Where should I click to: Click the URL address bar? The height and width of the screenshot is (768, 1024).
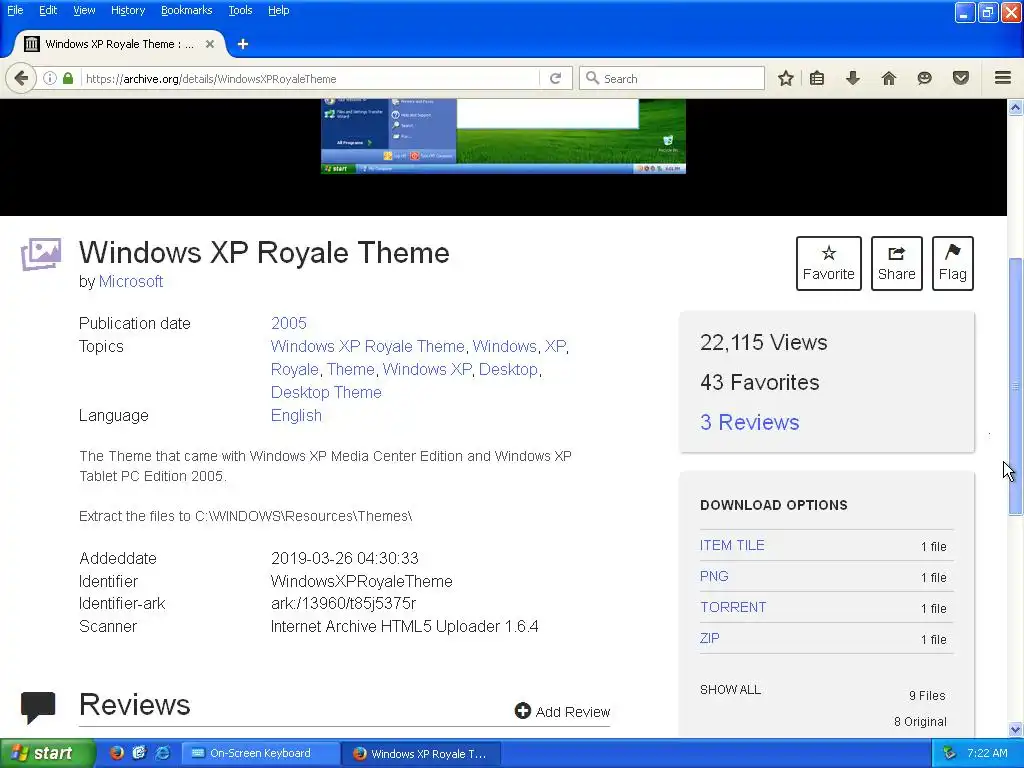coord(310,78)
